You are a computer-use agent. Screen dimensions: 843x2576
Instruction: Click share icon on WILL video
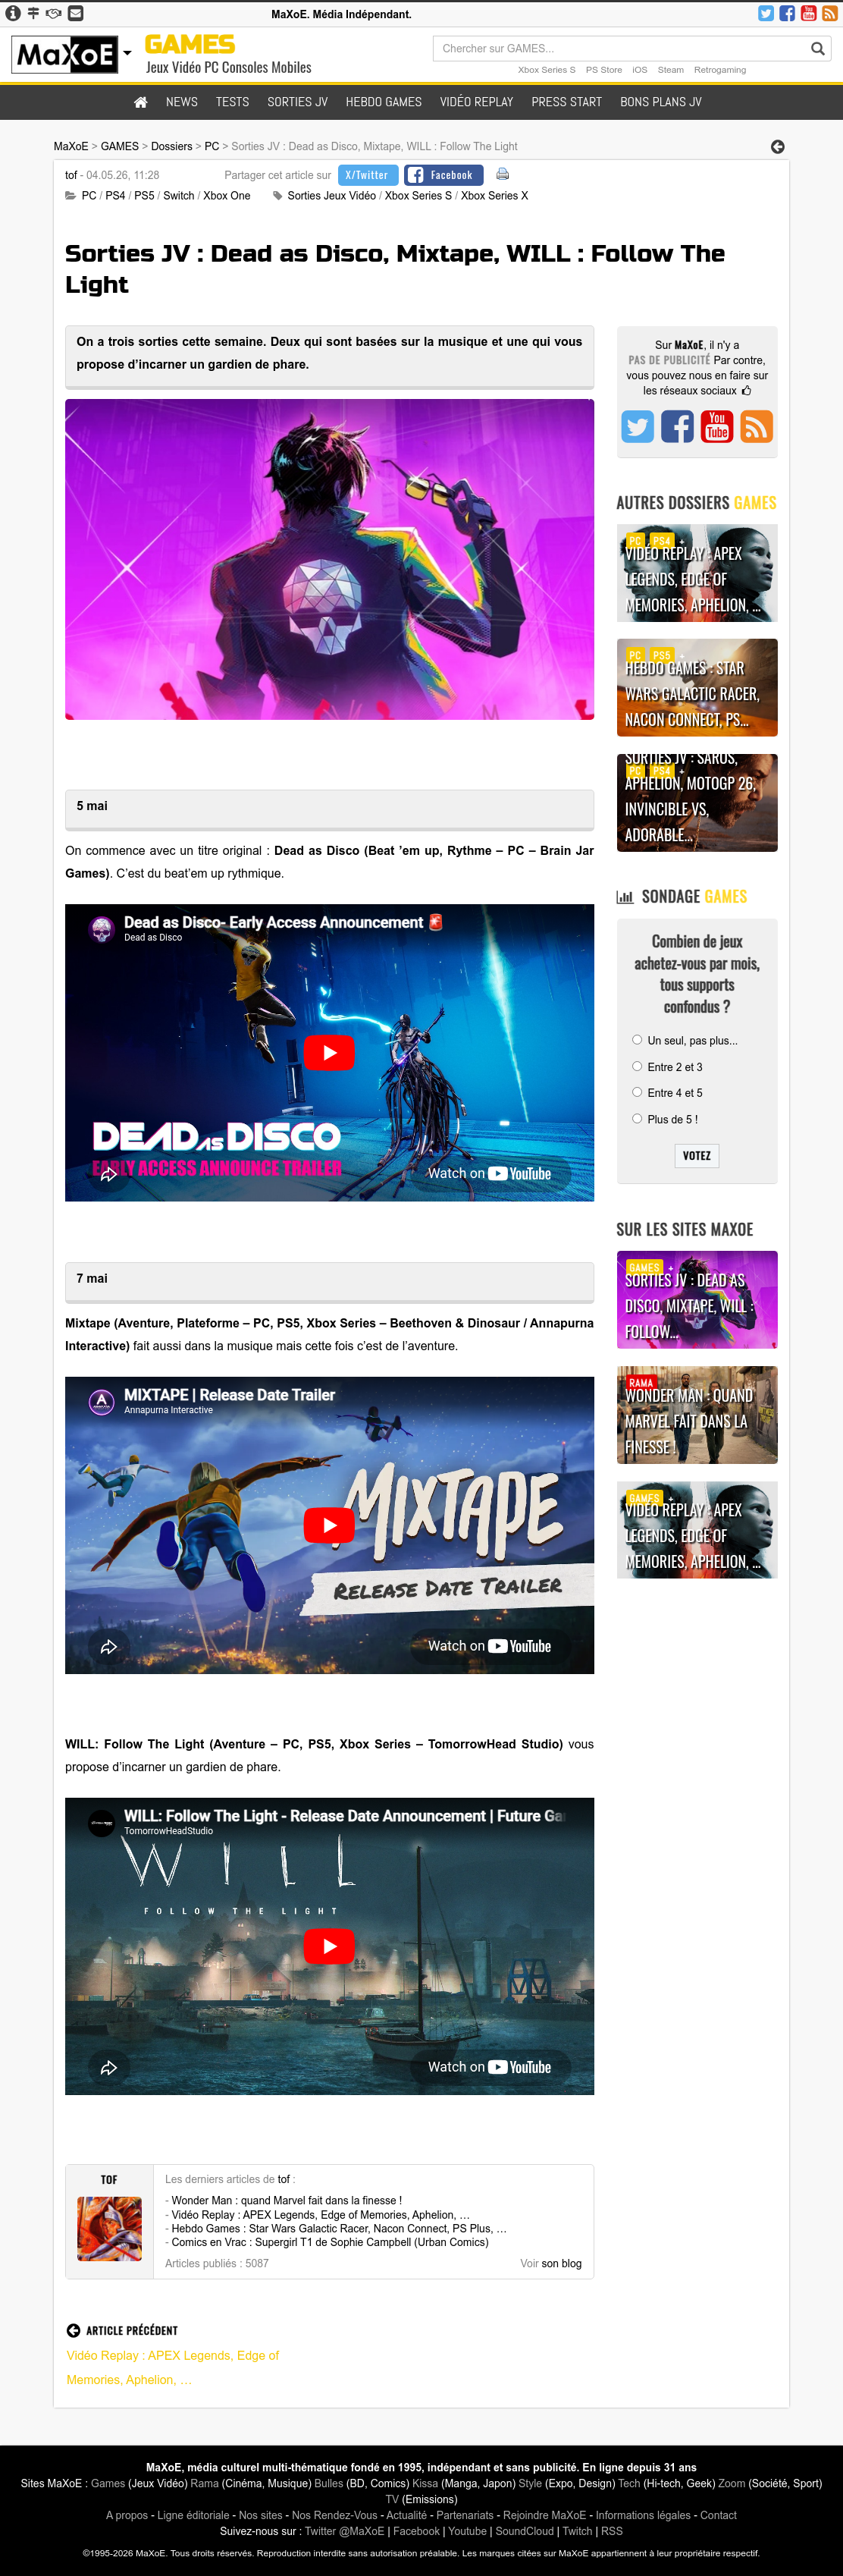pos(109,2067)
